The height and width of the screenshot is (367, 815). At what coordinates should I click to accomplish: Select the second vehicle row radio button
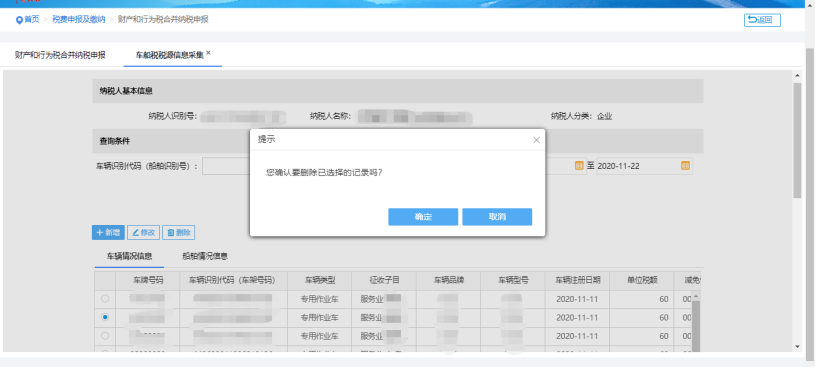105,317
